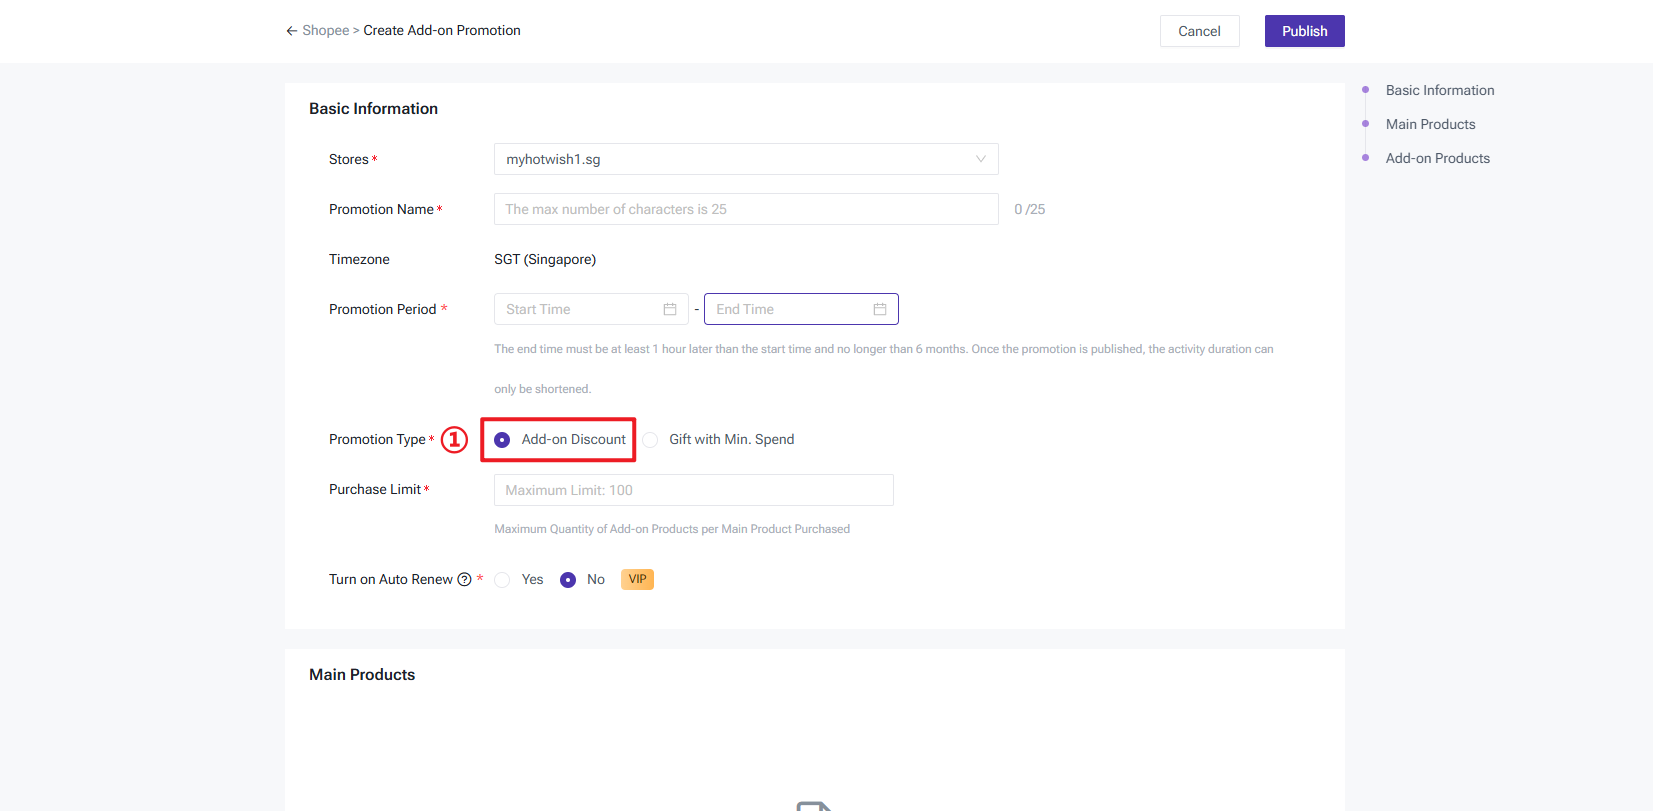Open the End Time calendar icon
The height and width of the screenshot is (811, 1653).
880,309
